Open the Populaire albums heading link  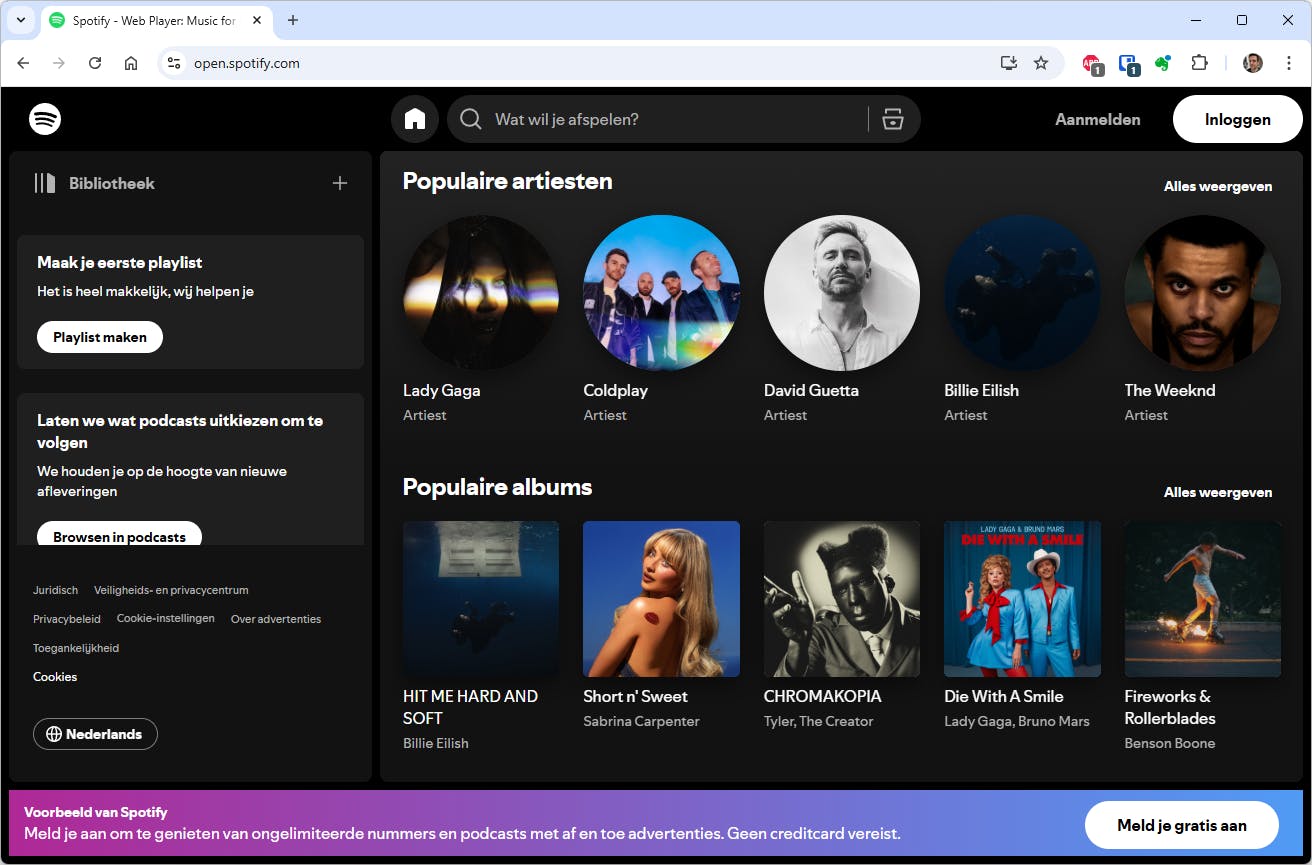click(x=497, y=487)
